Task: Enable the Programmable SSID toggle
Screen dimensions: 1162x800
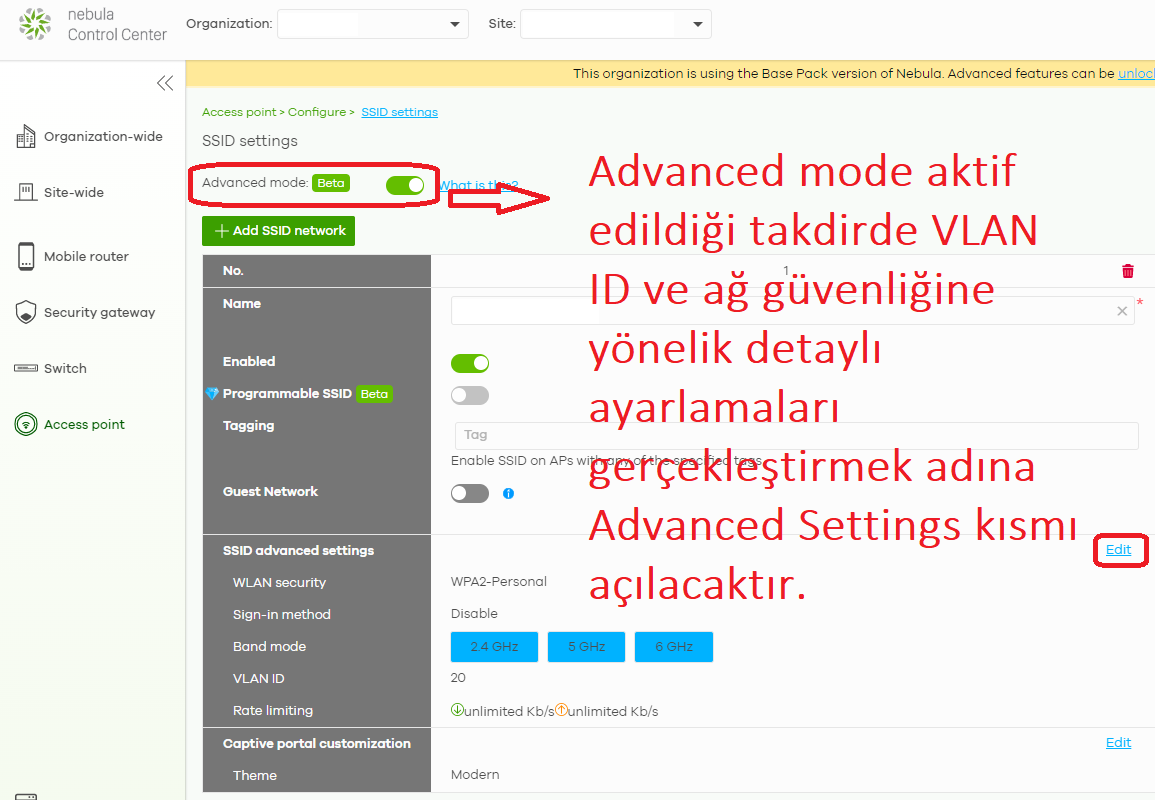Action: coord(469,395)
